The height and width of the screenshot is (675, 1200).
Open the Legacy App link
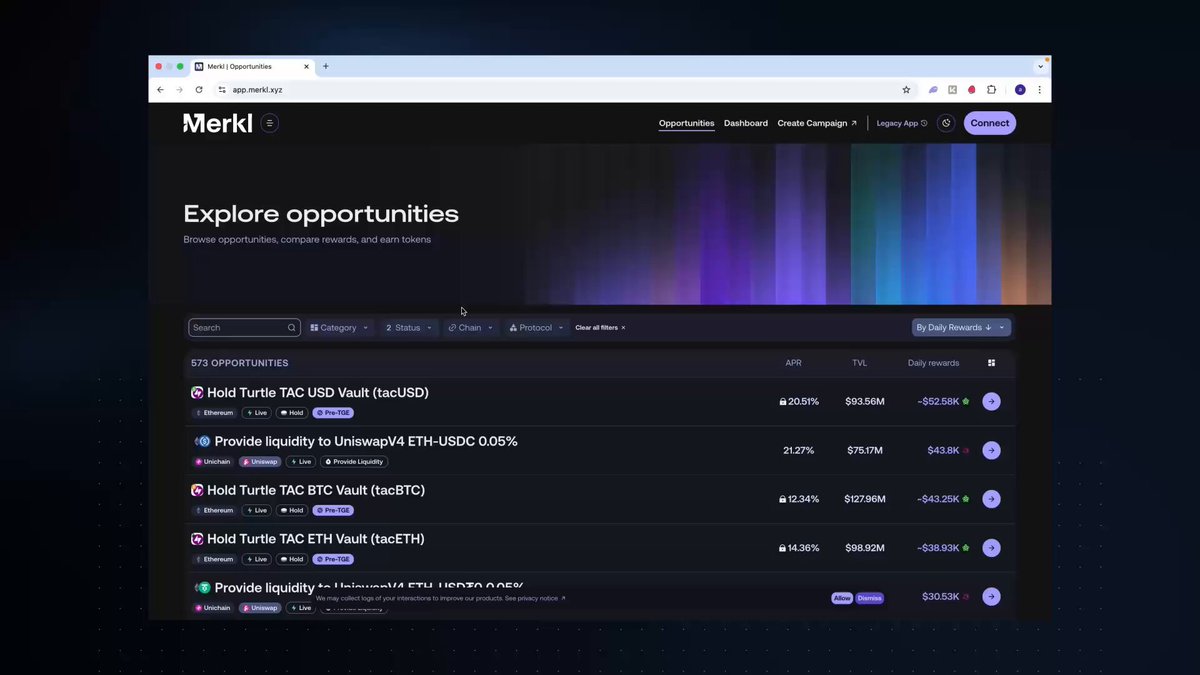click(902, 123)
